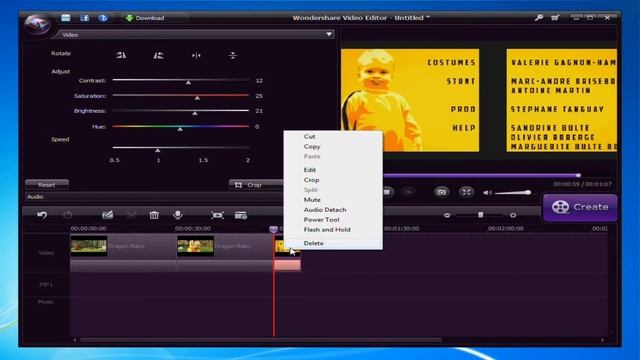Click the Undo arrow in the timeline toolbar
This screenshot has height=360, width=640.
click(42, 215)
